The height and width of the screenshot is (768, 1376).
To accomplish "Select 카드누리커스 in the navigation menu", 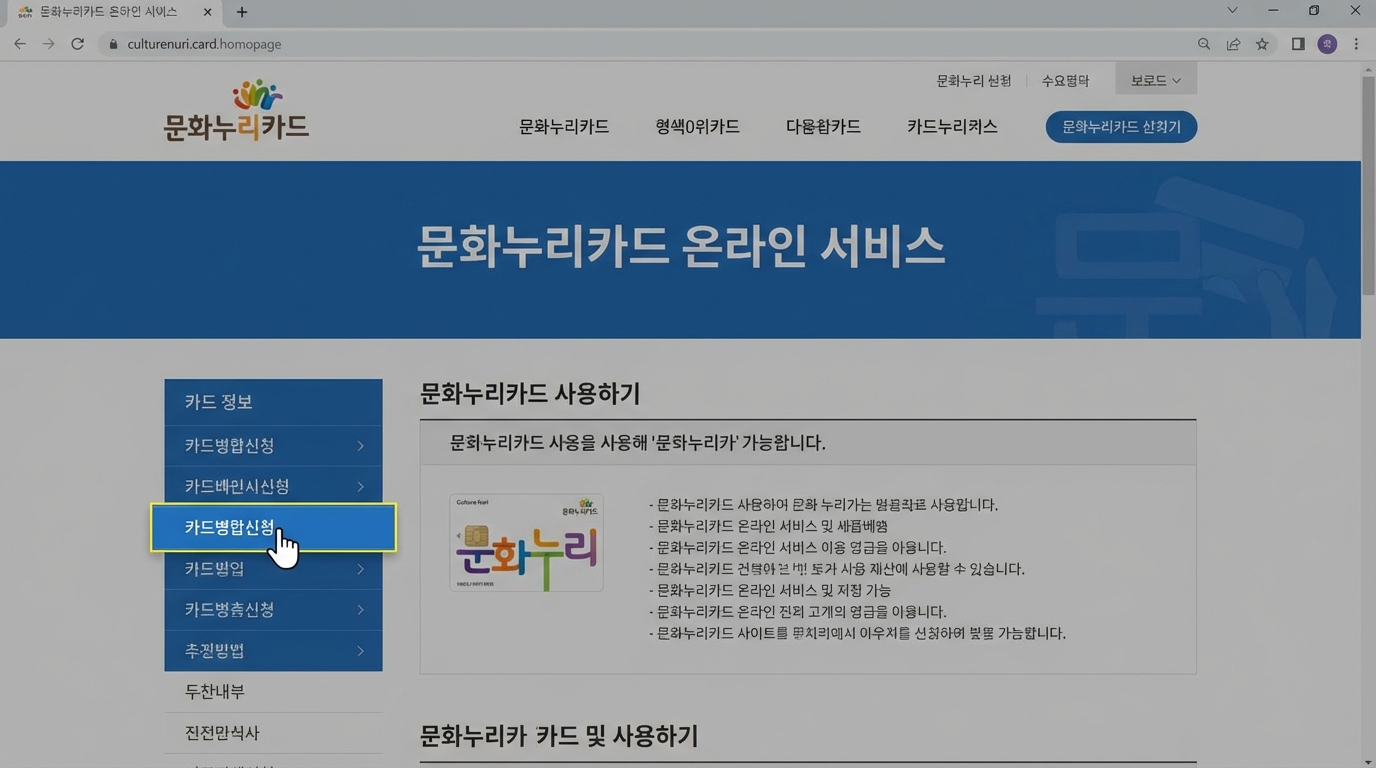I will click(x=951, y=127).
